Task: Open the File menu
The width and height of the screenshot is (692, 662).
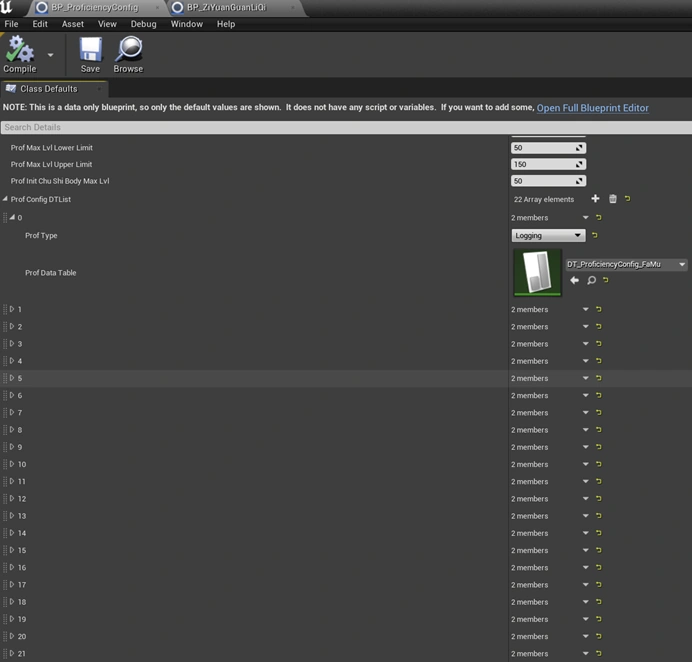Action: [11, 24]
